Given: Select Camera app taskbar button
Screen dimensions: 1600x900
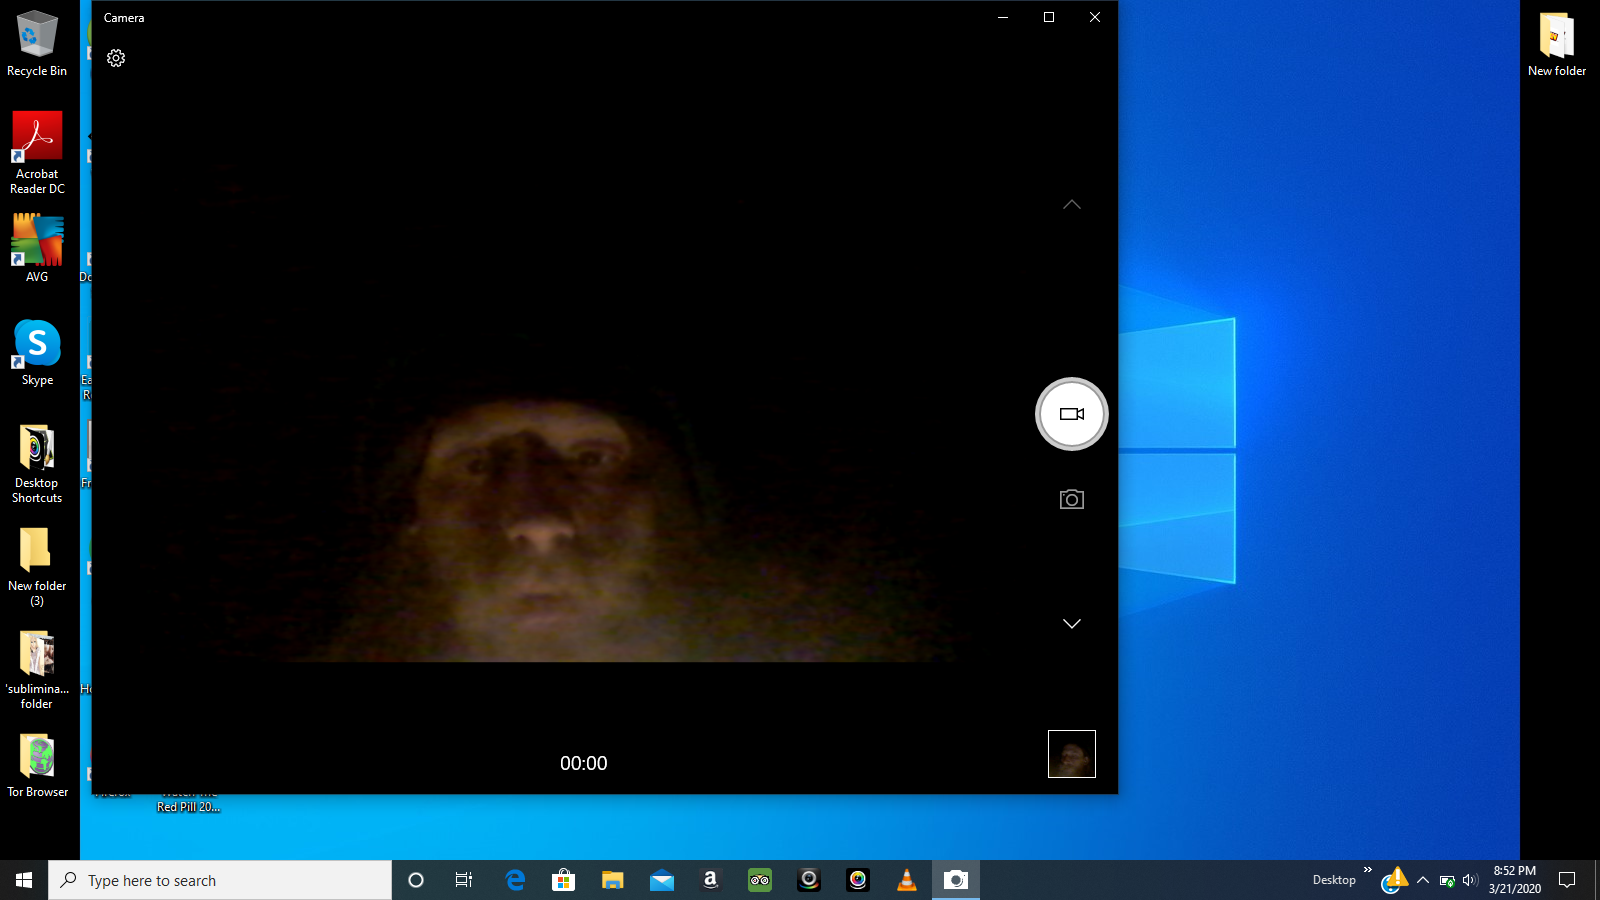Looking at the screenshot, I should click(956, 880).
